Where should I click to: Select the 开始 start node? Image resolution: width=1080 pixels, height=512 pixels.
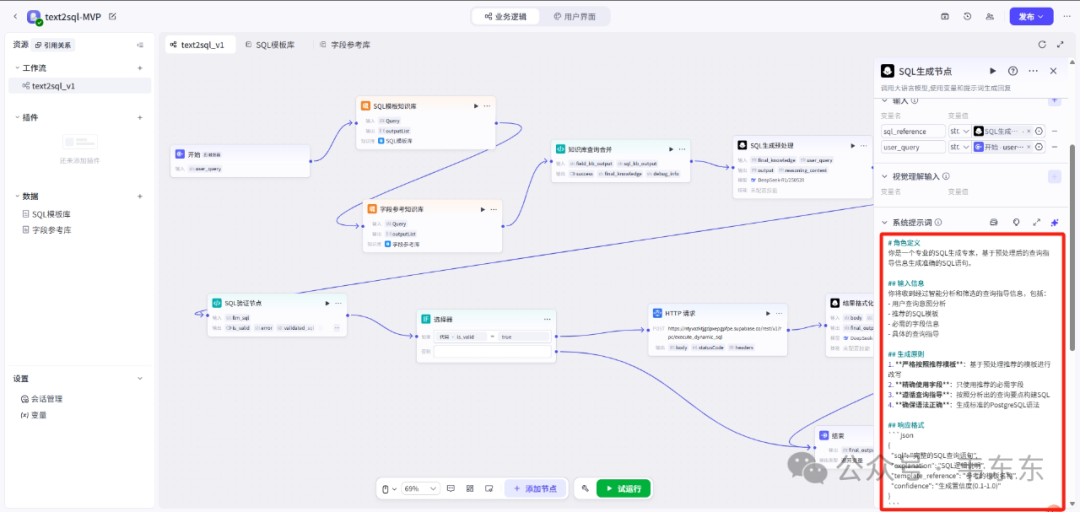point(240,161)
